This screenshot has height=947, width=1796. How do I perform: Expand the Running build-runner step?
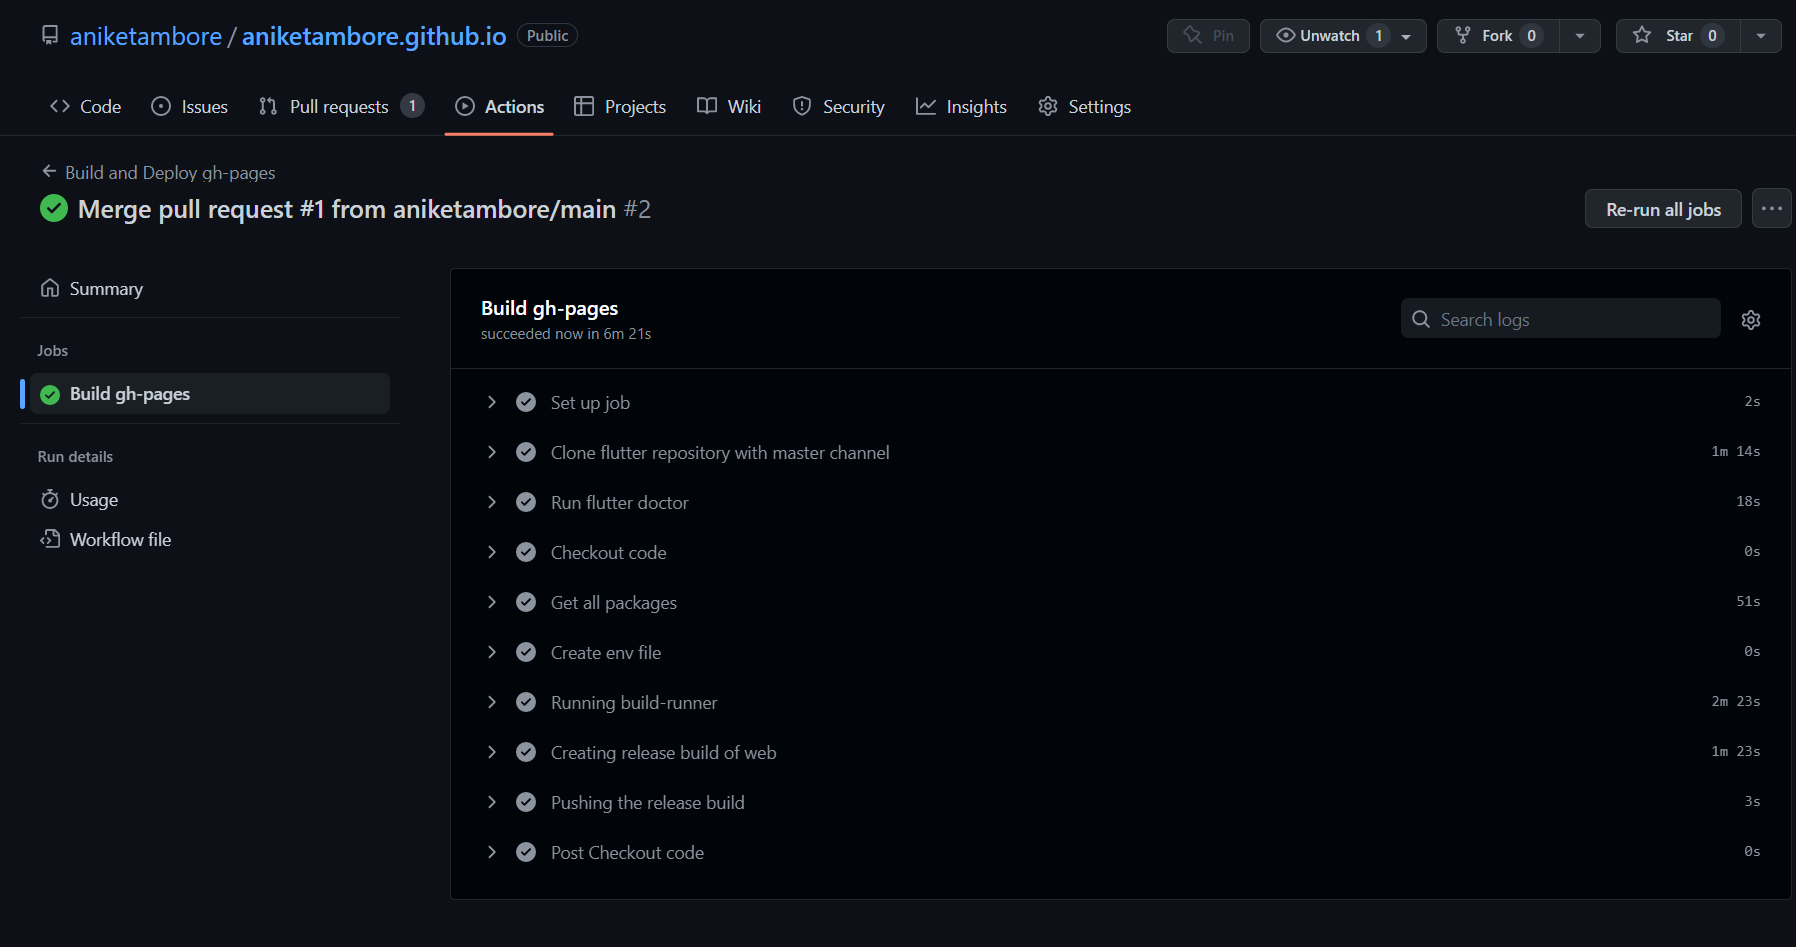(492, 702)
